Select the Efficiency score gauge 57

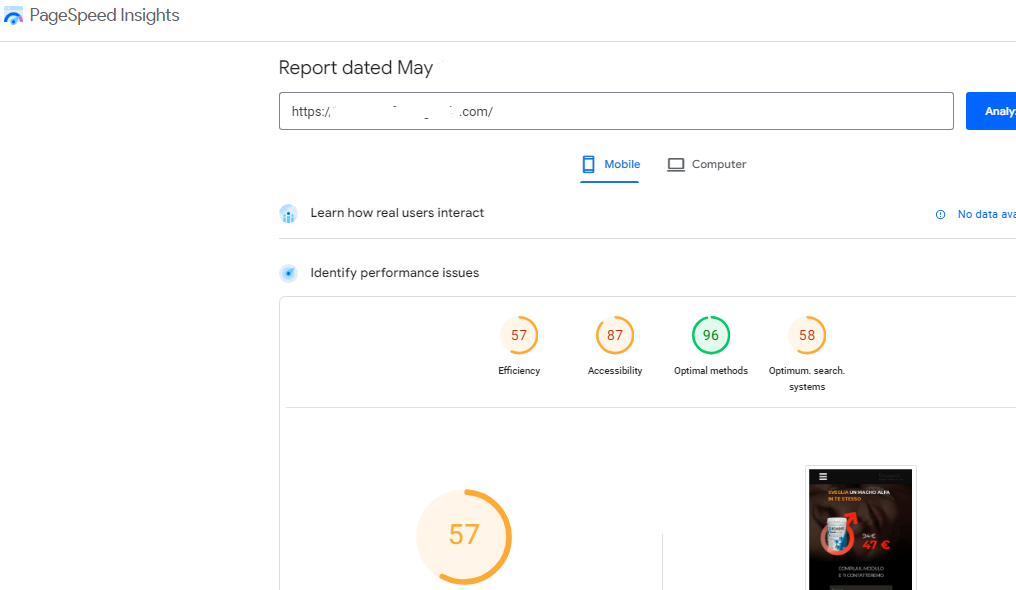click(x=519, y=335)
